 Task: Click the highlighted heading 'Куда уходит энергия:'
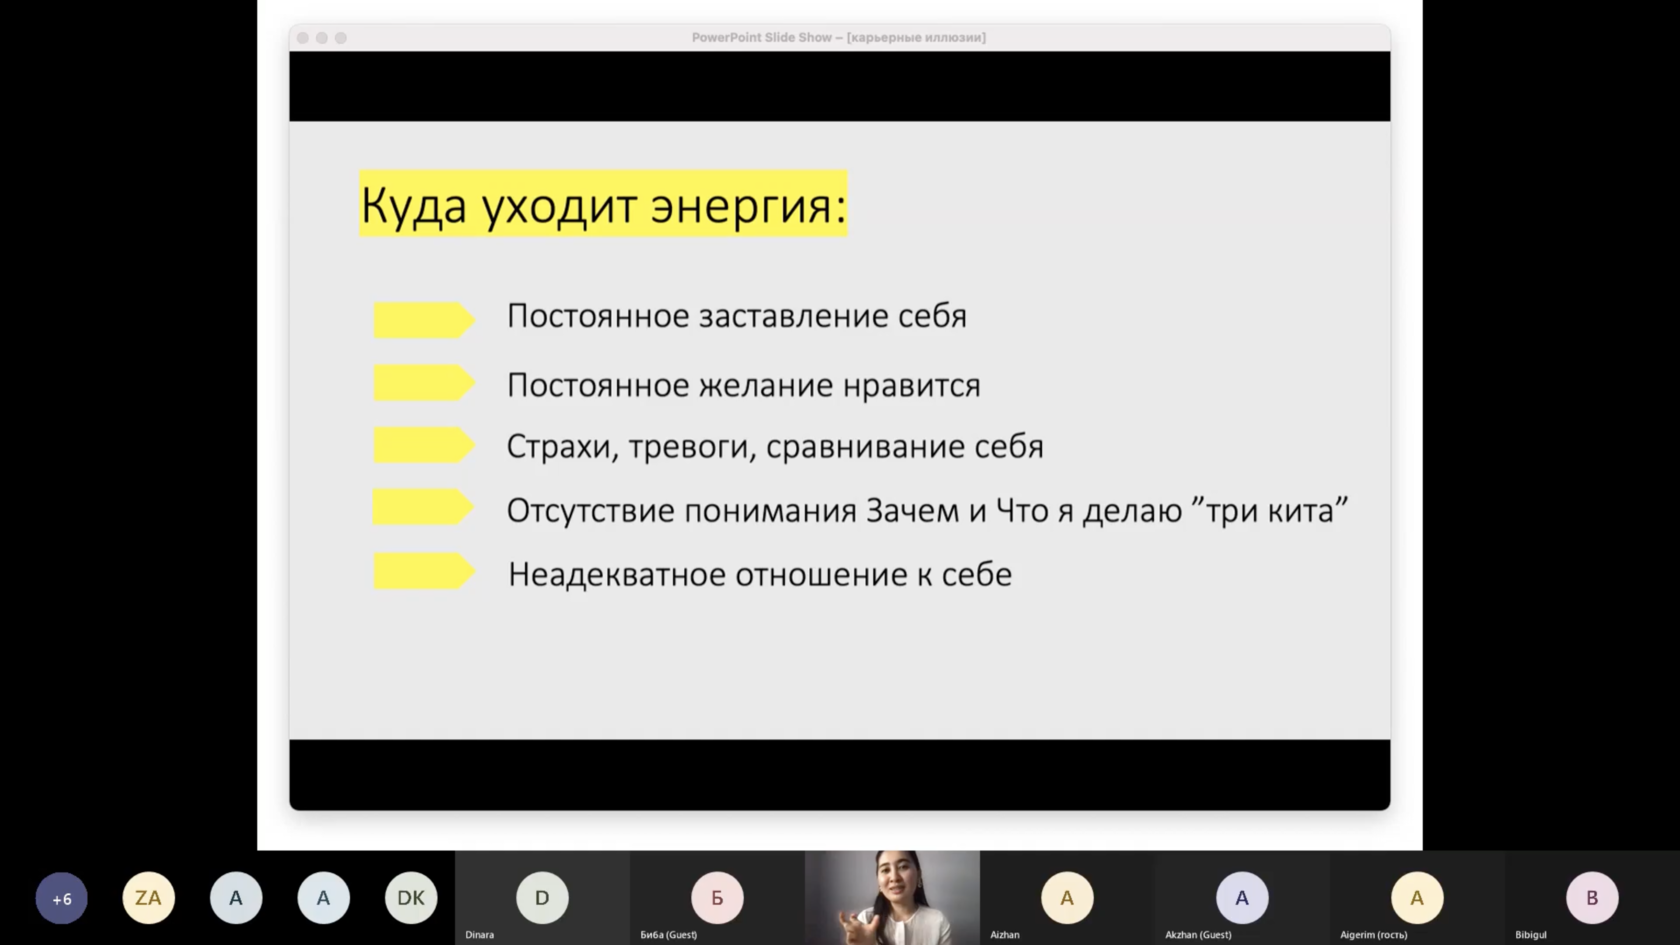603,205
